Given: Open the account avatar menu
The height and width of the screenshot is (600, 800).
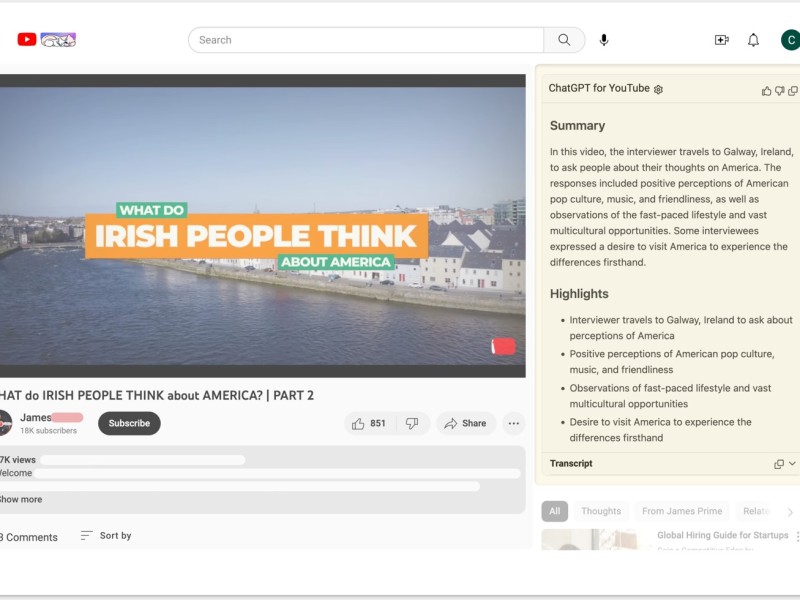Looking at the screenshot, I should (x=790, y=40).
